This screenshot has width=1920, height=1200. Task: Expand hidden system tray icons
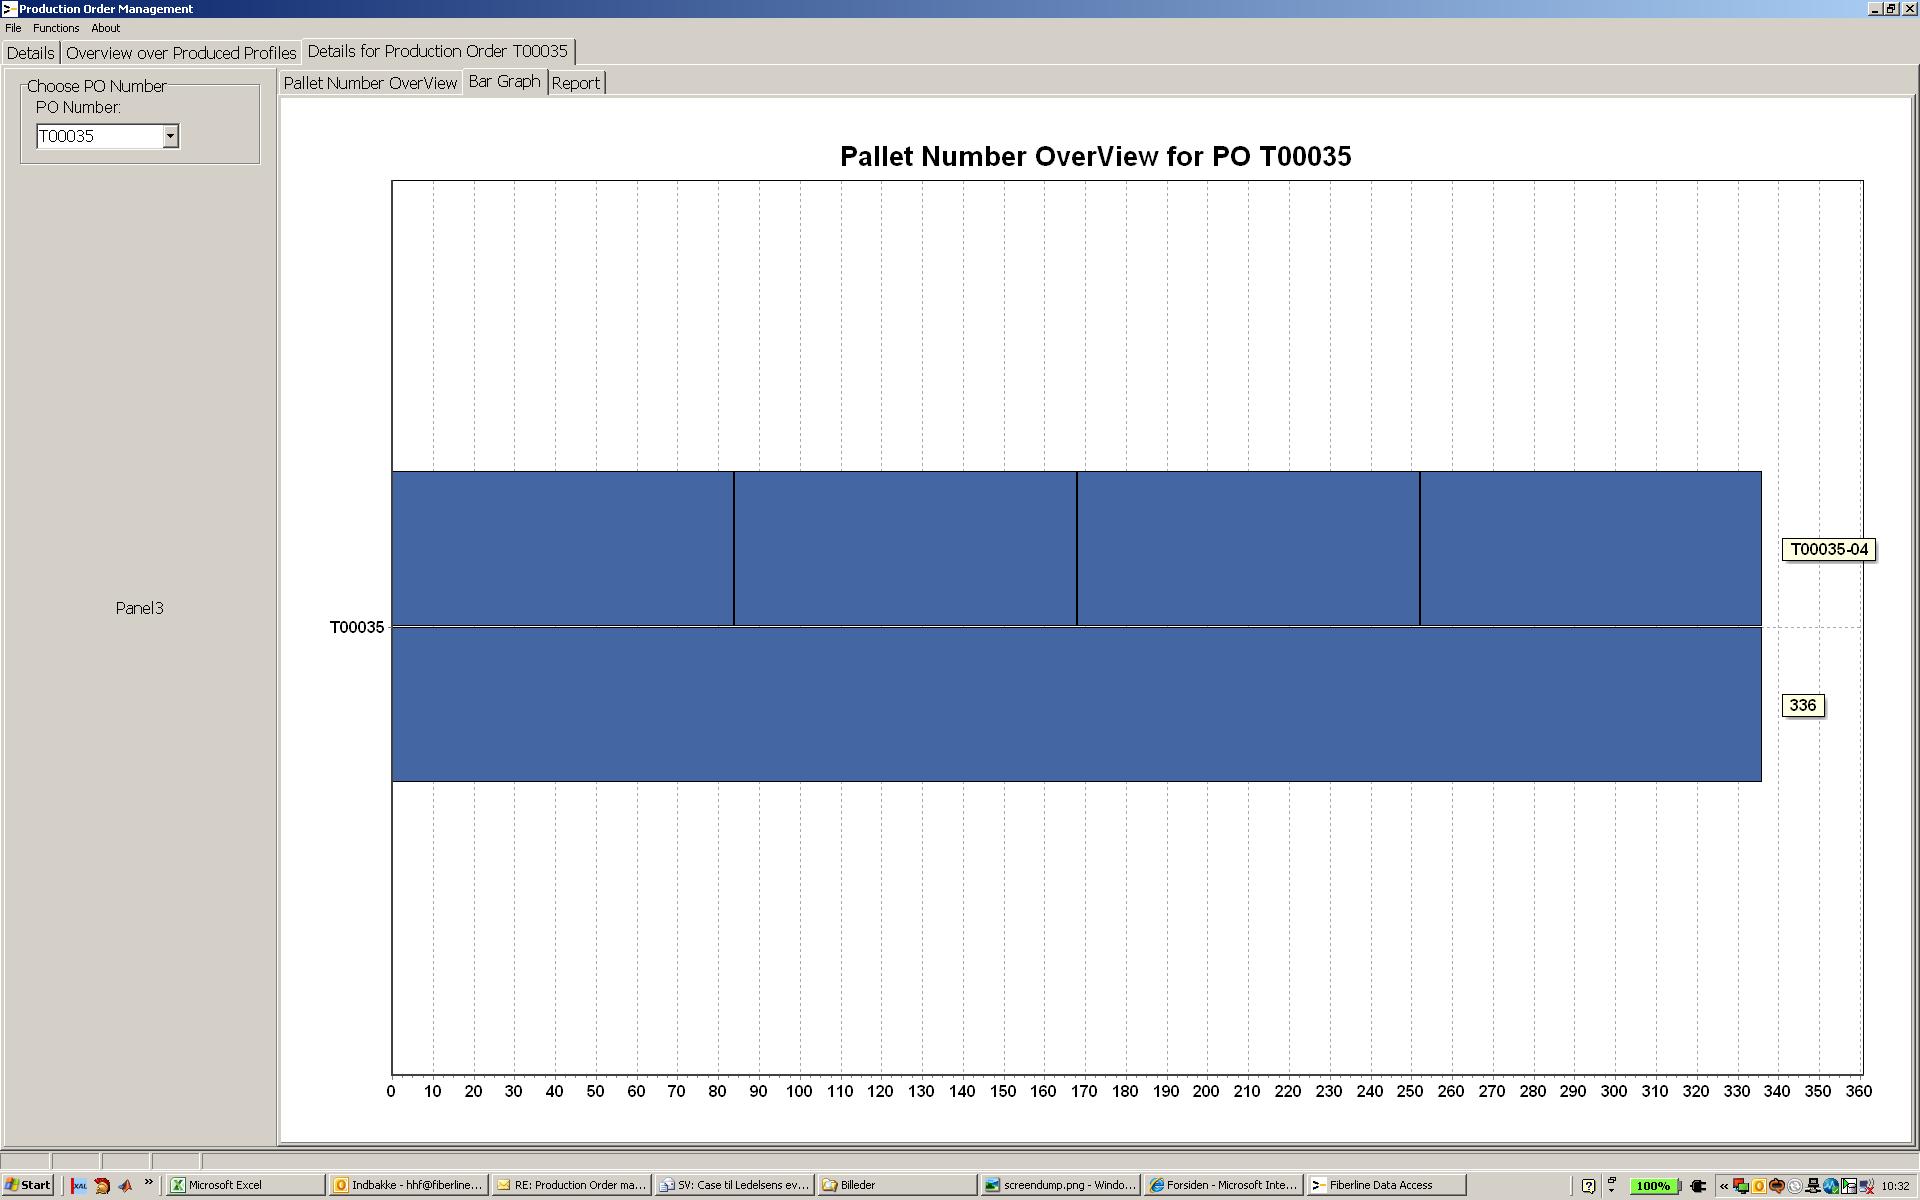[x=1724, y=1186]
